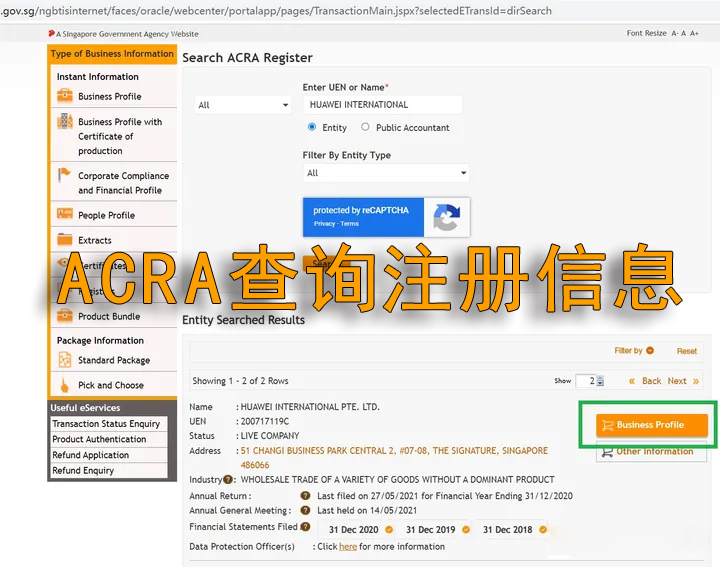The width and height of the screenshot is (720, 567).
Task: Open Corporate Compliance and Financial Profile
Action: [x=124, y=183]
